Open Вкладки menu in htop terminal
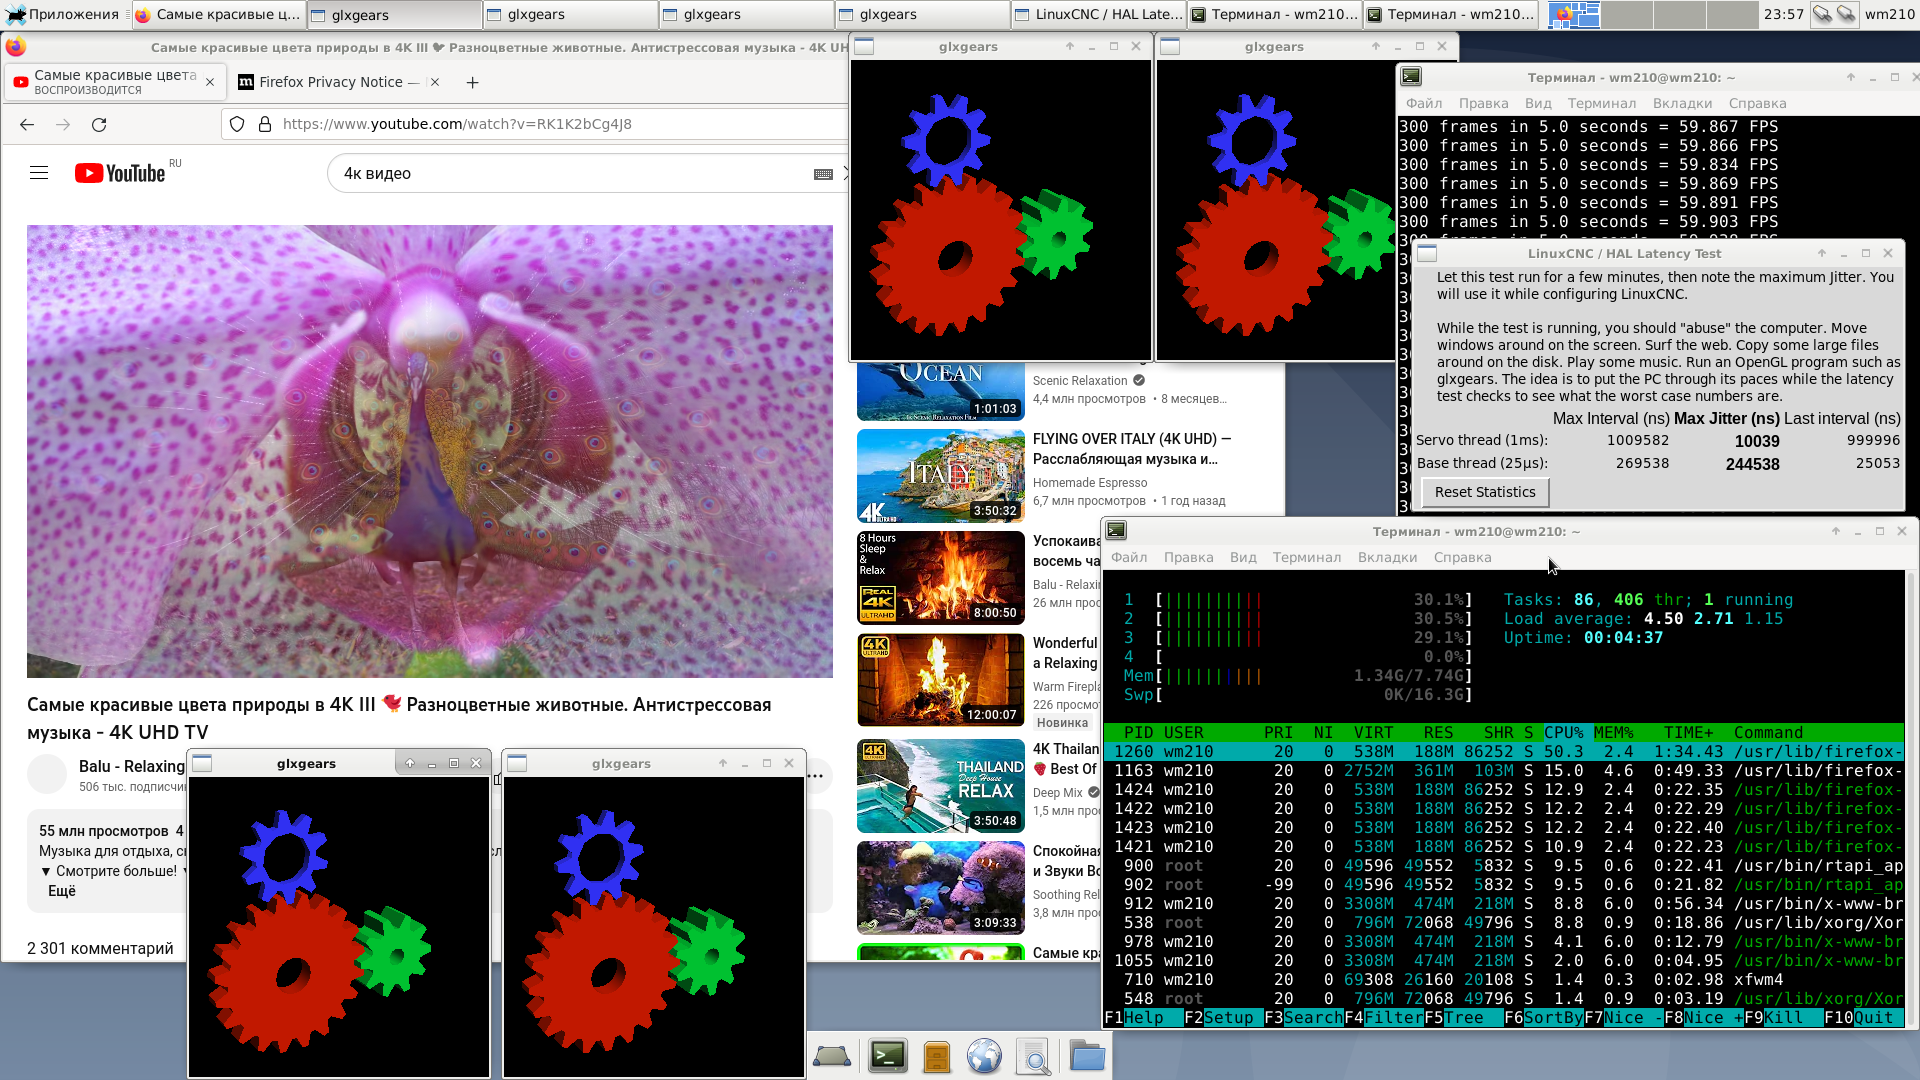This screenshot has height=1080, width=1920. [1386, 558]
